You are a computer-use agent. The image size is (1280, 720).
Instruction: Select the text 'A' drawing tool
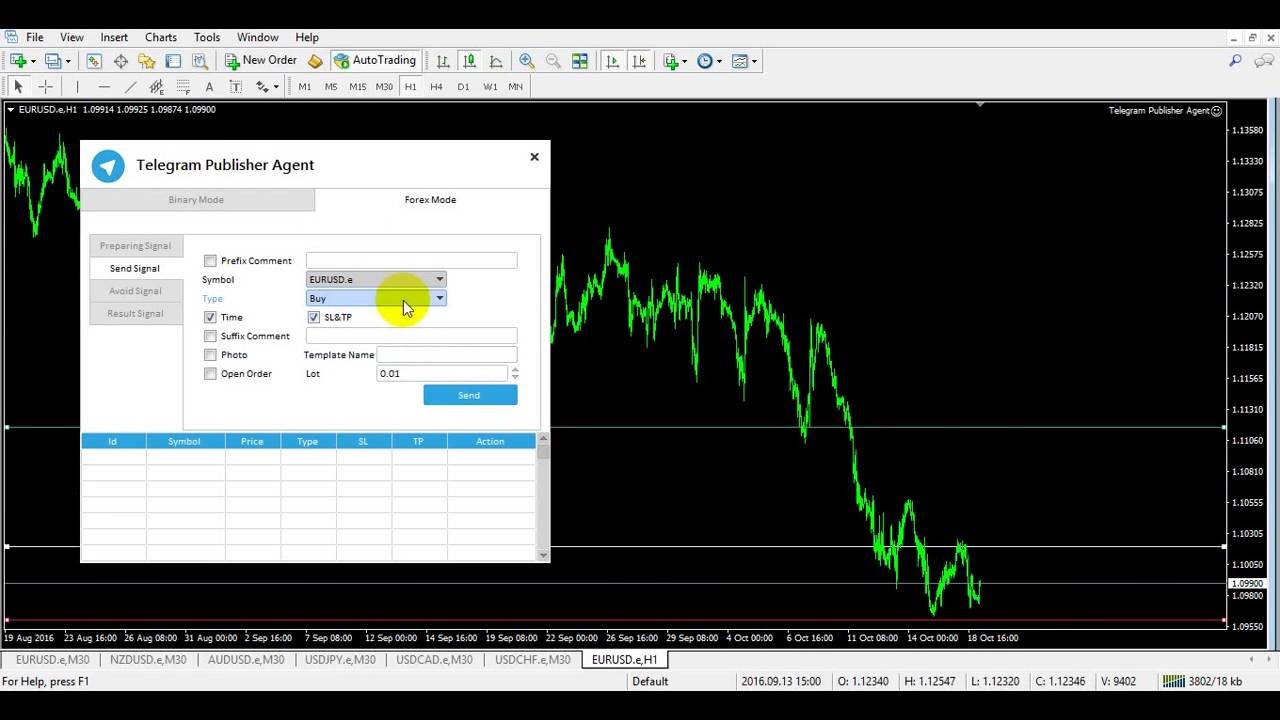coord(209,87)
